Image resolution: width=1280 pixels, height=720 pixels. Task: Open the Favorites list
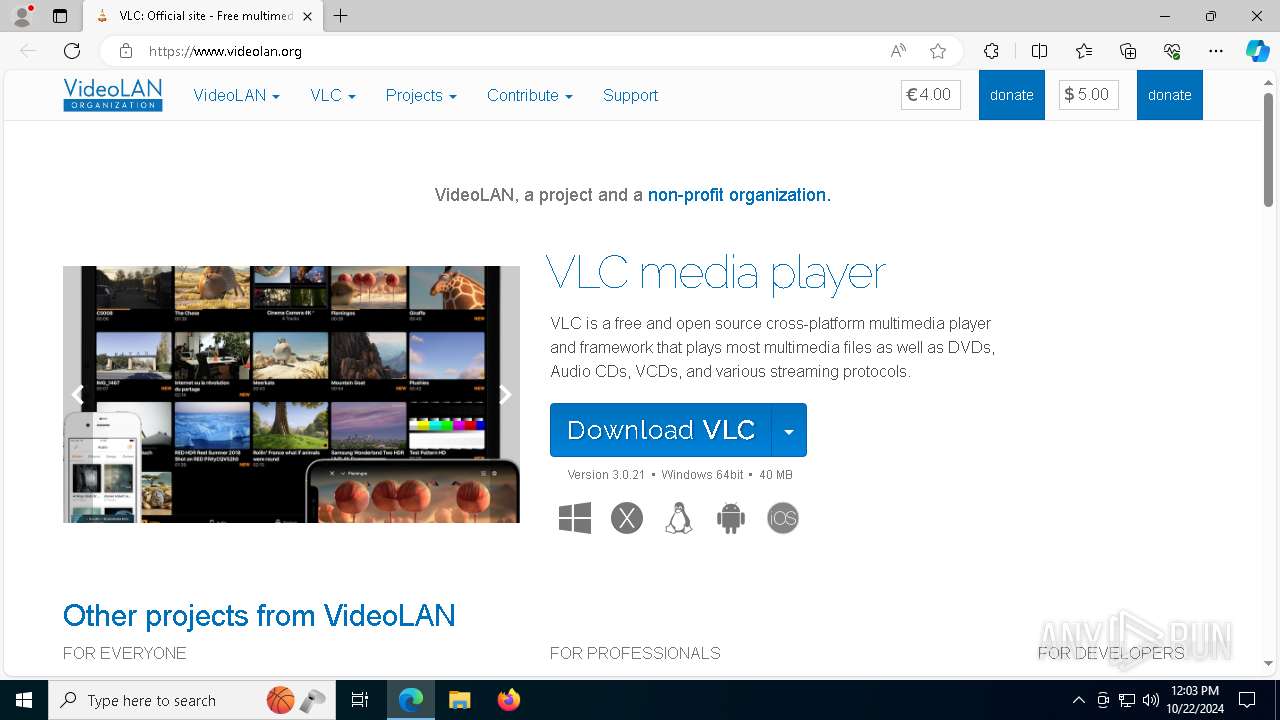point(1084,51)
